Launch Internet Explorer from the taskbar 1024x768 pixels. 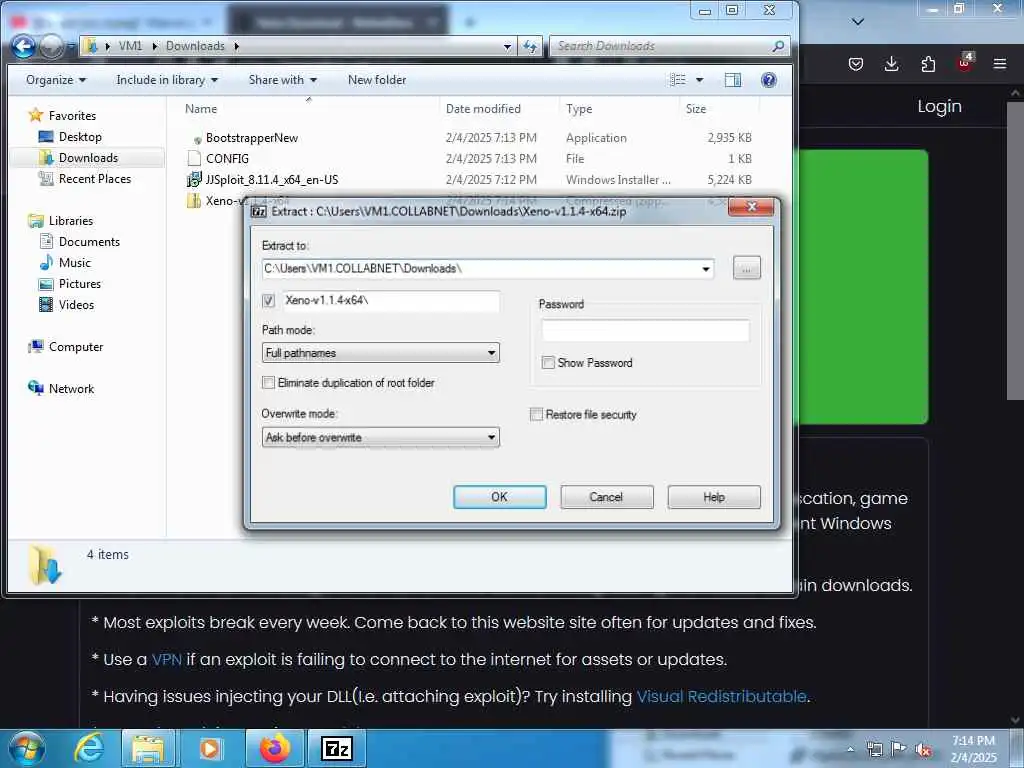(89, 748)
